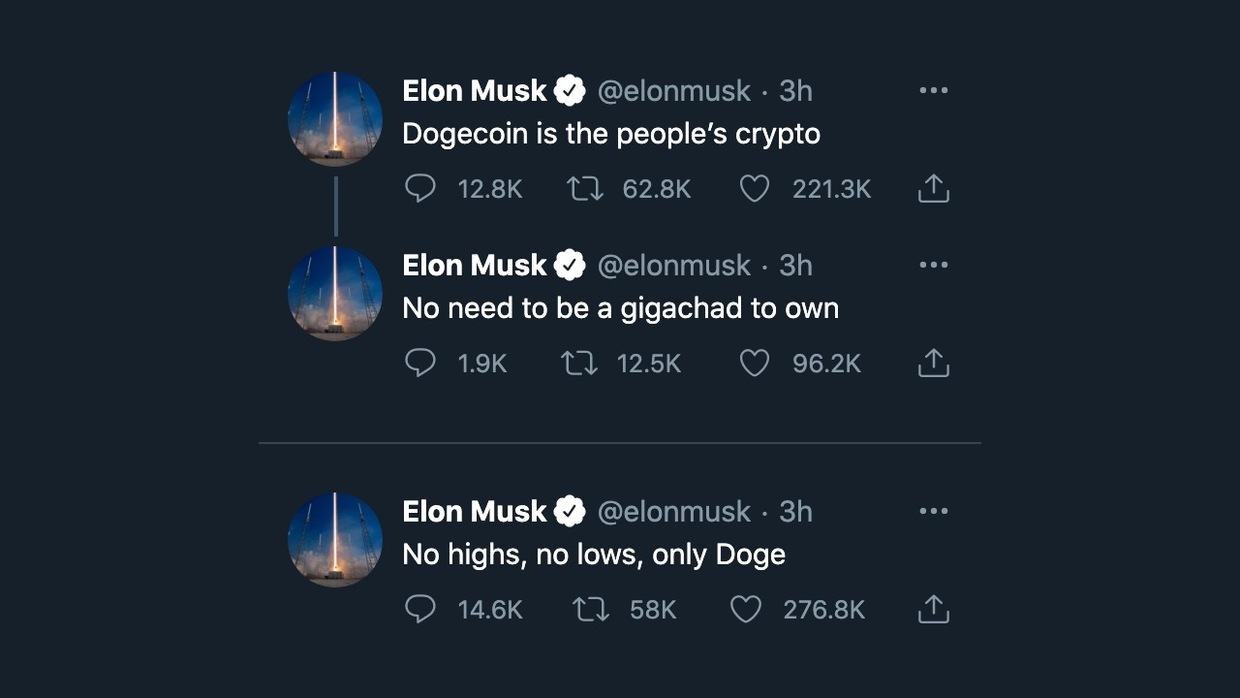Viewport: 1240px width, 698px height.
Task: Share the "No need to be a gigachad" tweet
Action: pos(933,363)
